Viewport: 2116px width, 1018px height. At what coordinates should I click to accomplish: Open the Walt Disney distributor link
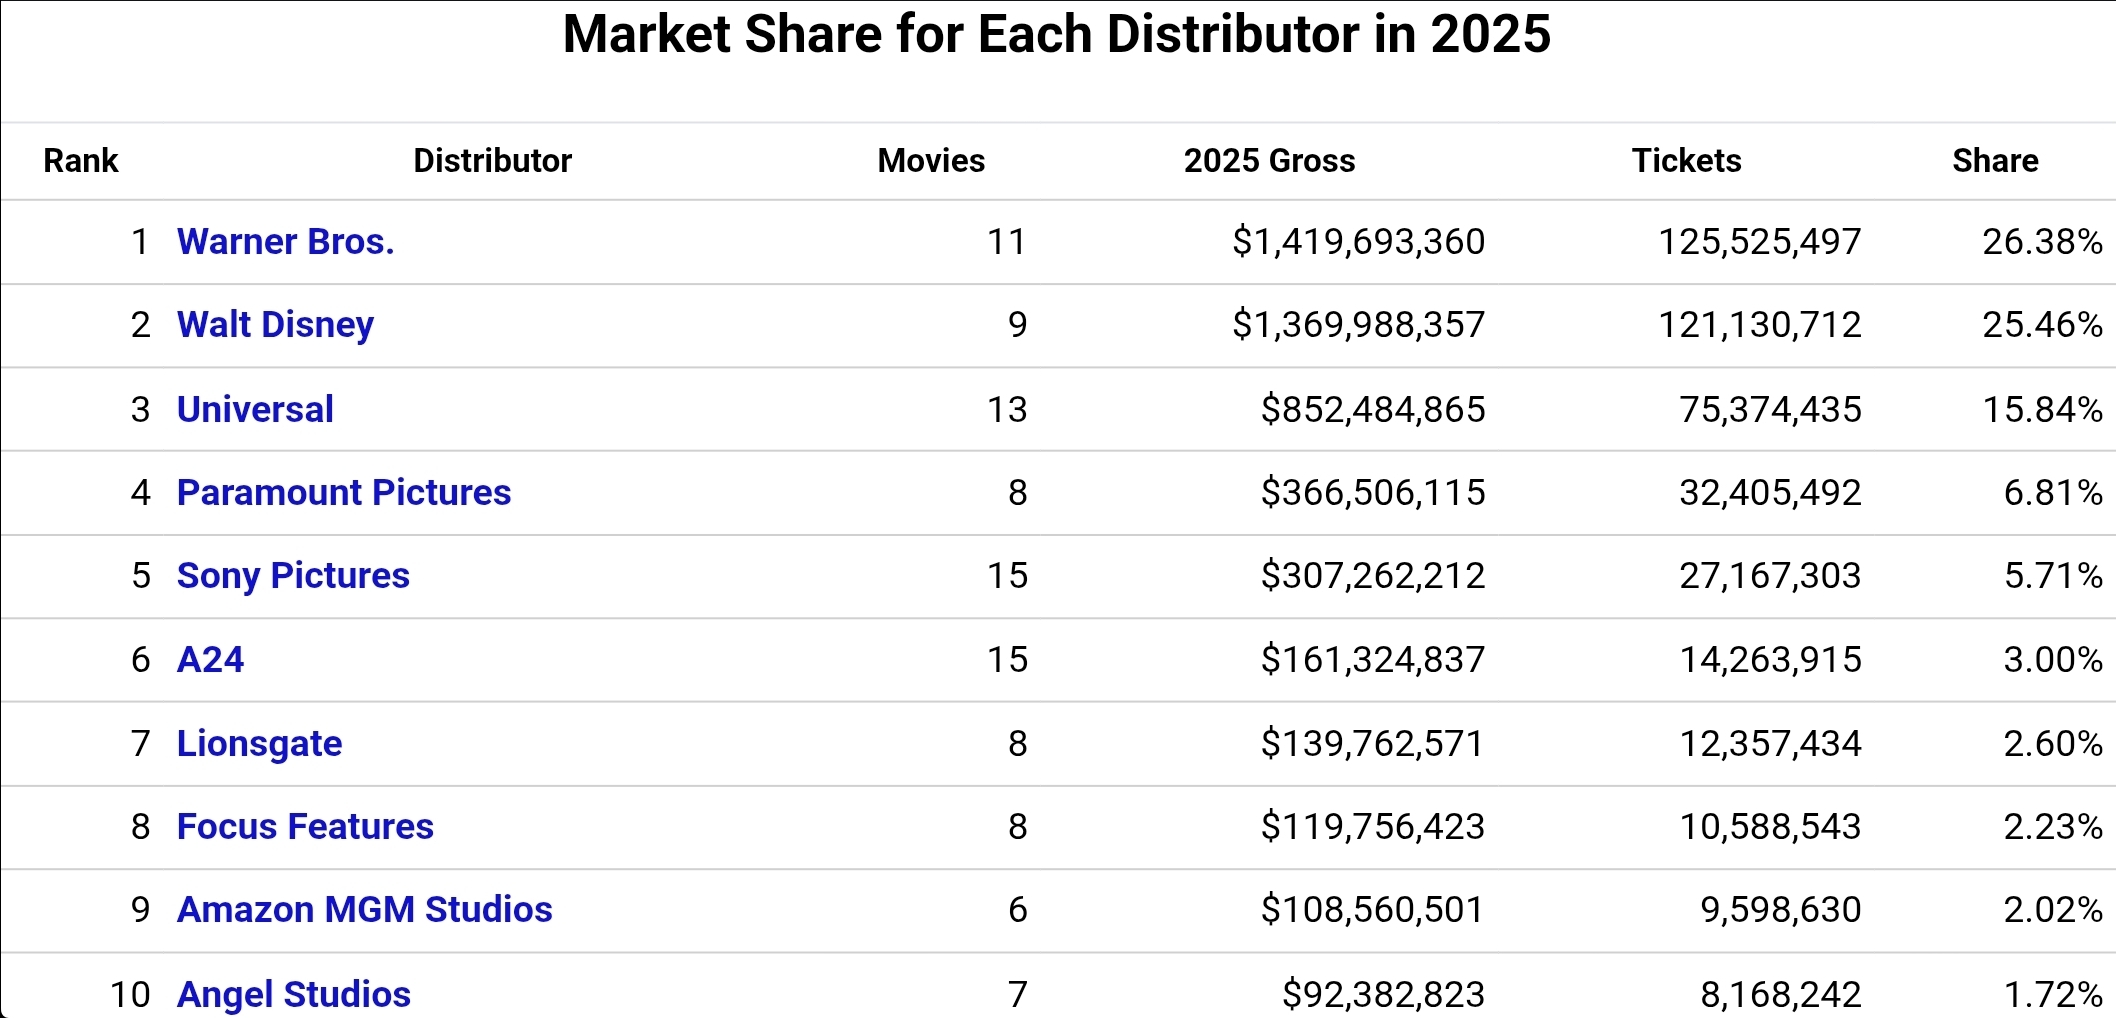tap(275, 325)
